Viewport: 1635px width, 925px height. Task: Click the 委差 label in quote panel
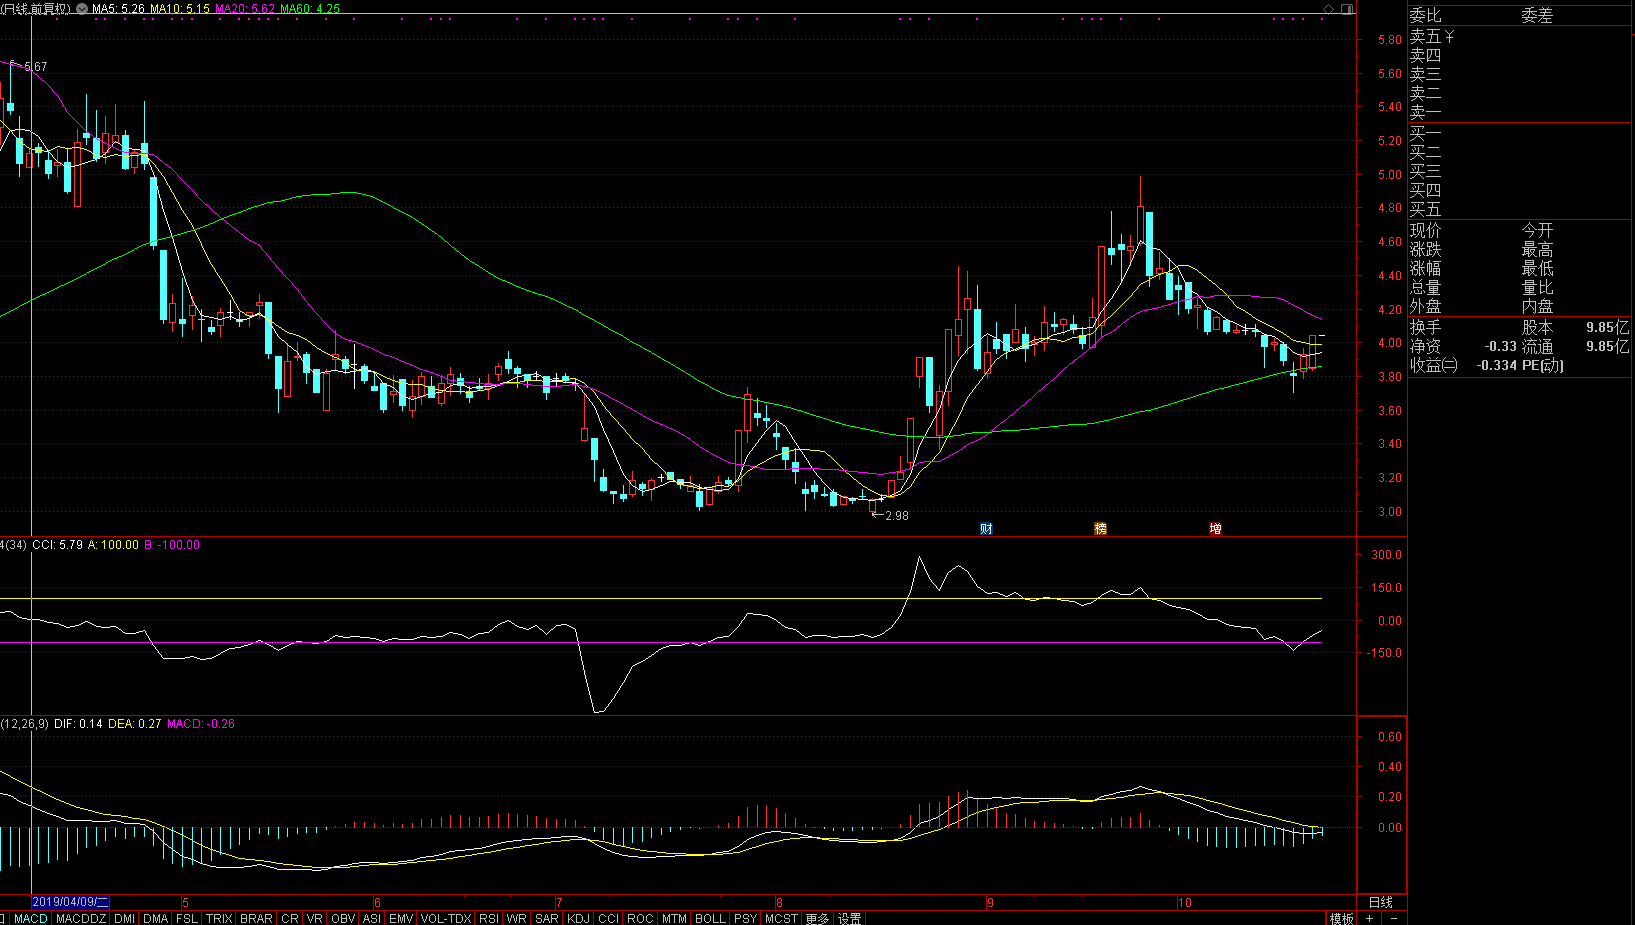coord(1537,16)
